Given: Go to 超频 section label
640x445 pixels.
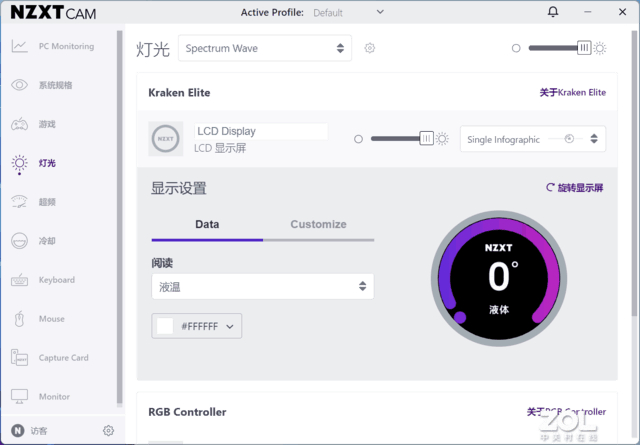Looking at the screenshot, I should click(47, 202).
